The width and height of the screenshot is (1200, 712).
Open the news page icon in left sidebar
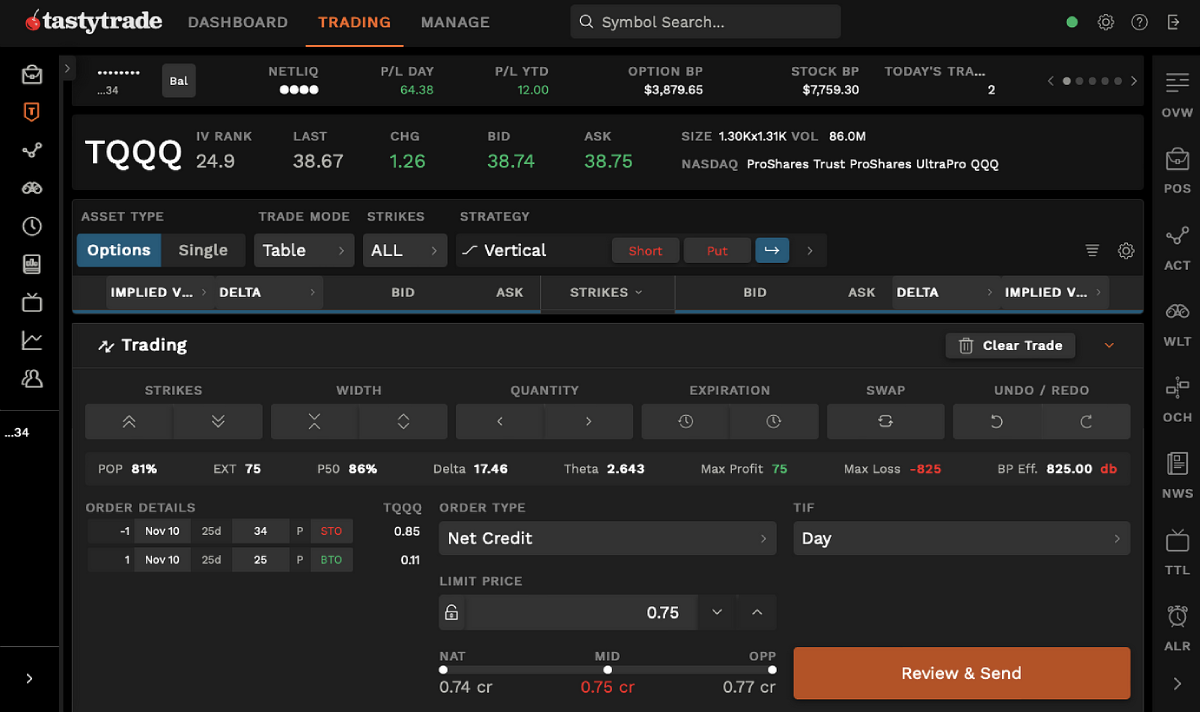(x=32, y=264)
